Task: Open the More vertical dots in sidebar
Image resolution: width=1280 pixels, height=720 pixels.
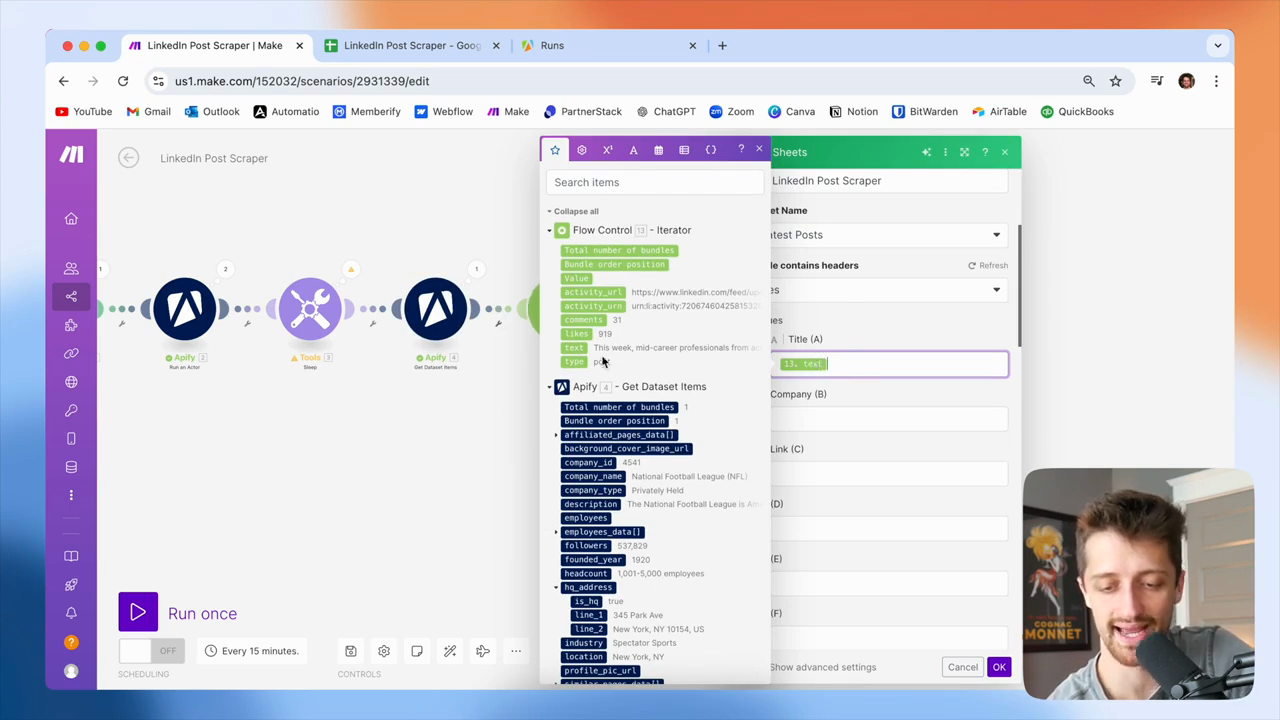Action: tap(71, 495)
